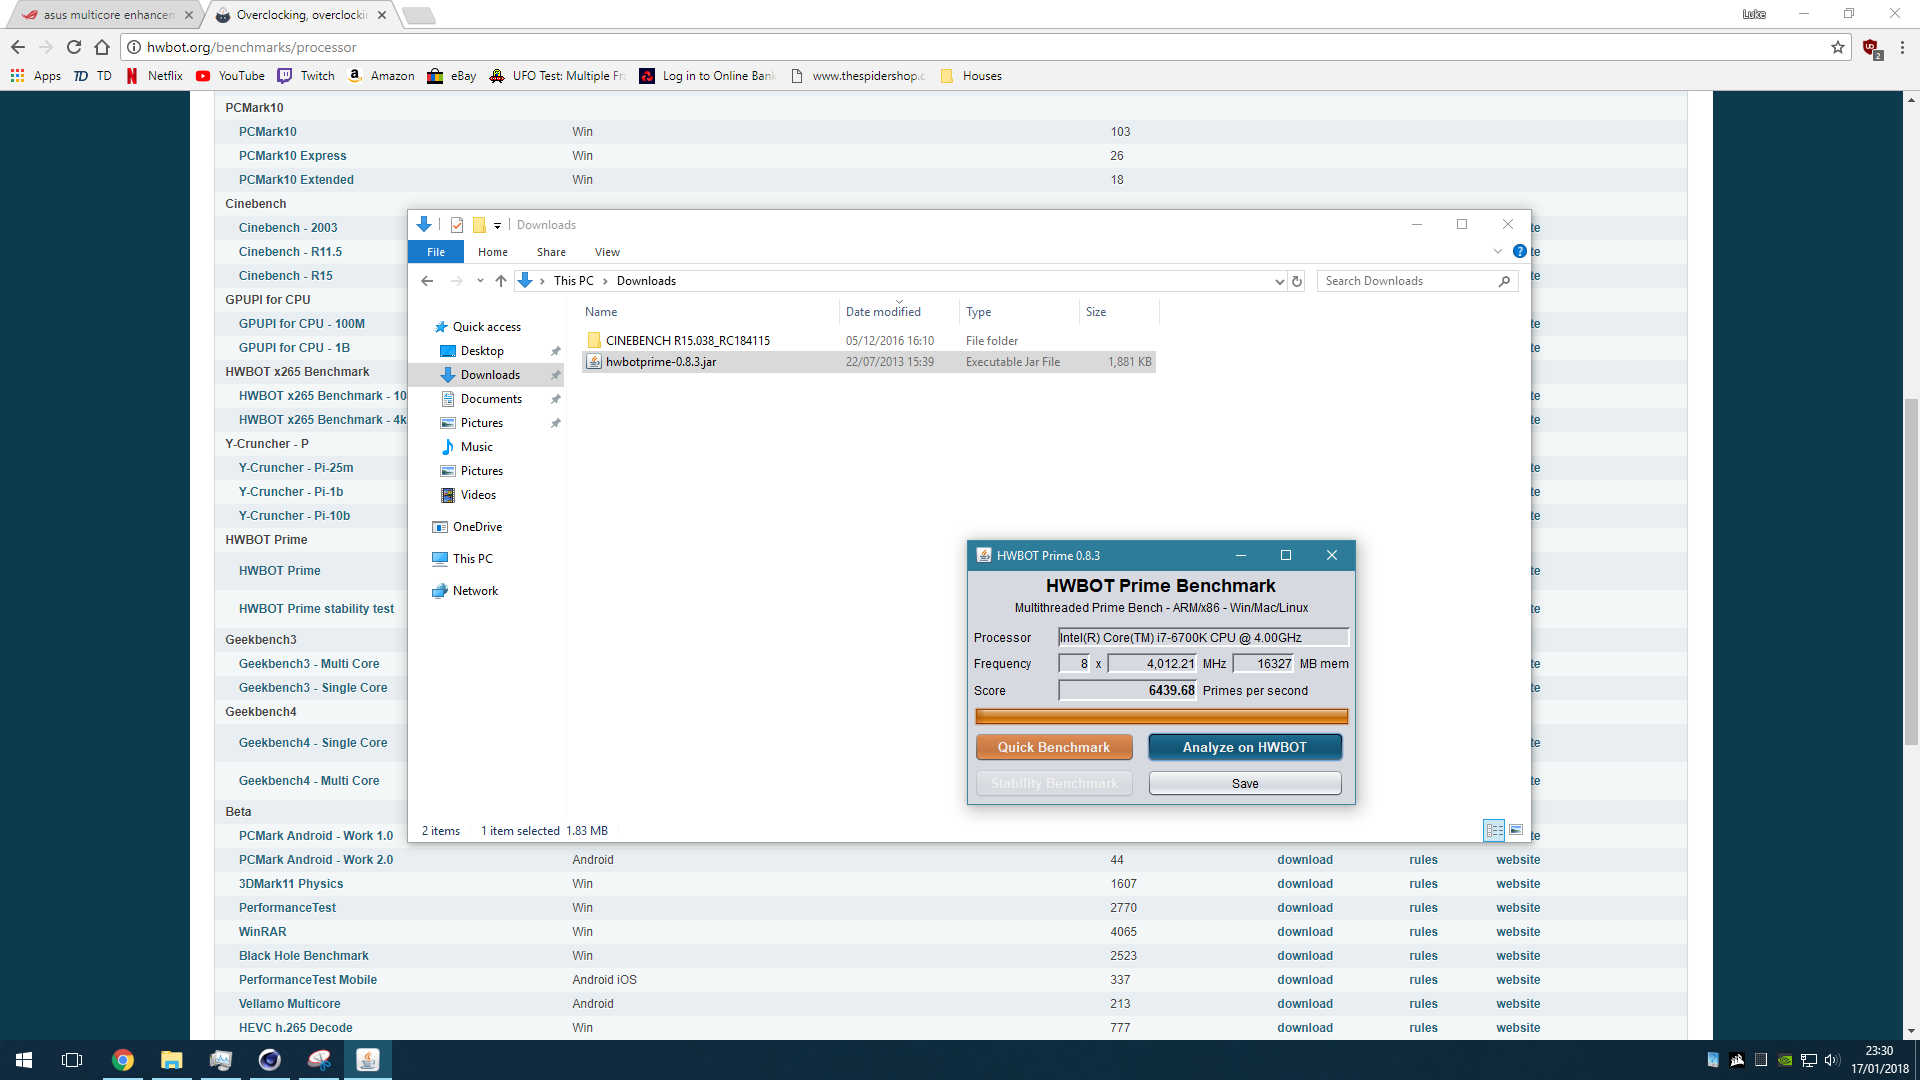The width and height of the screenshot is (1920, 1080).
Task: Click the uBlock extension icon in Chrome
Action: (x=1871, y=48)
